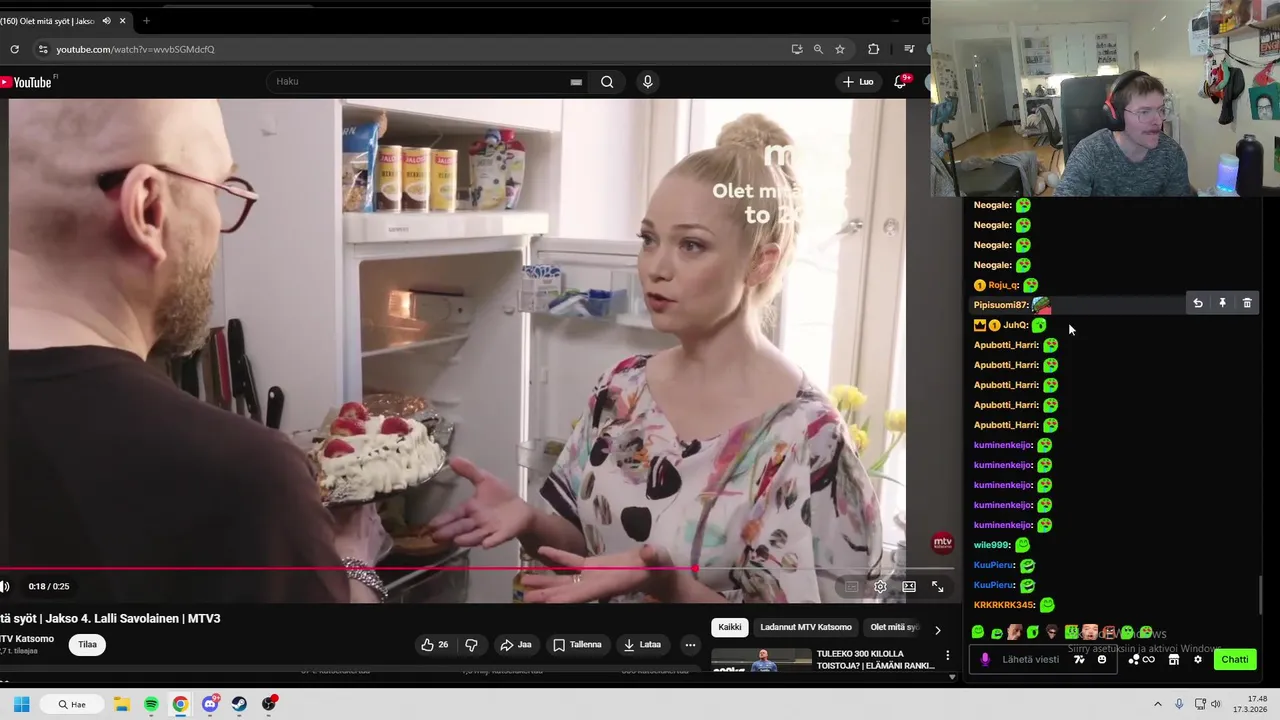Open chat settings gear
This screenshot has width=1280, height=720.
(x=1198, y=659)
